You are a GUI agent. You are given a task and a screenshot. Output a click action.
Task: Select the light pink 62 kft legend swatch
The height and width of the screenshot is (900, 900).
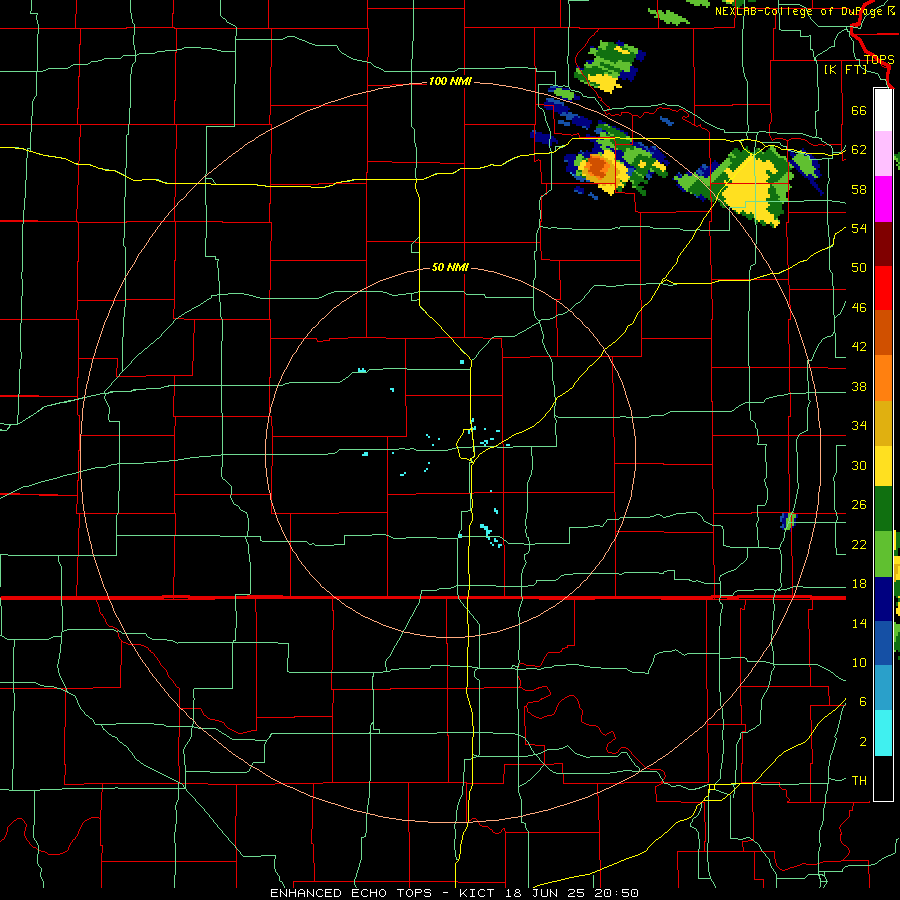pos(883,153)
